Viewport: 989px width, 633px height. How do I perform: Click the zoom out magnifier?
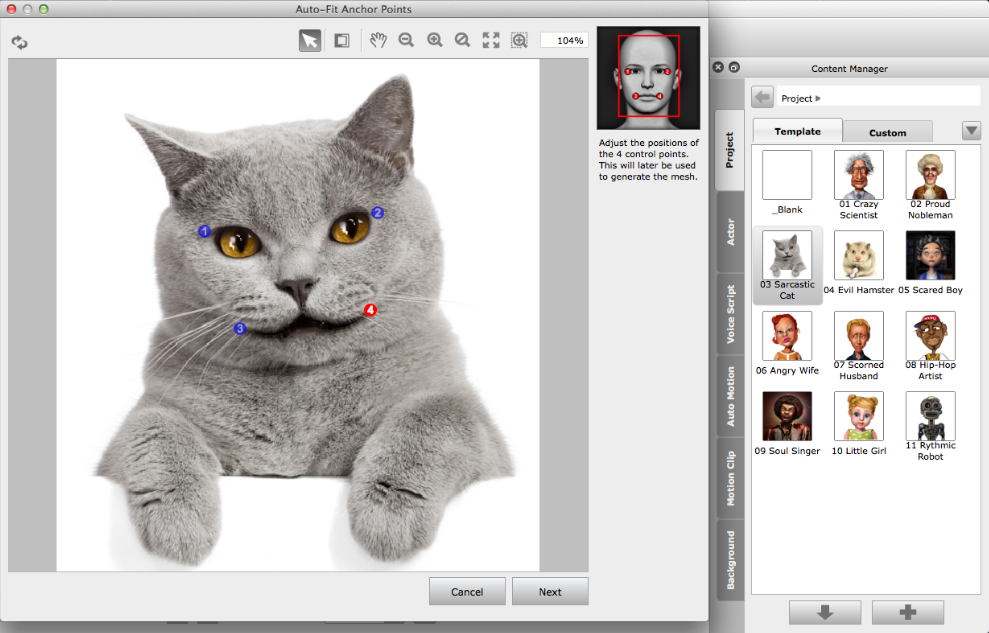[x=406, y=41]
